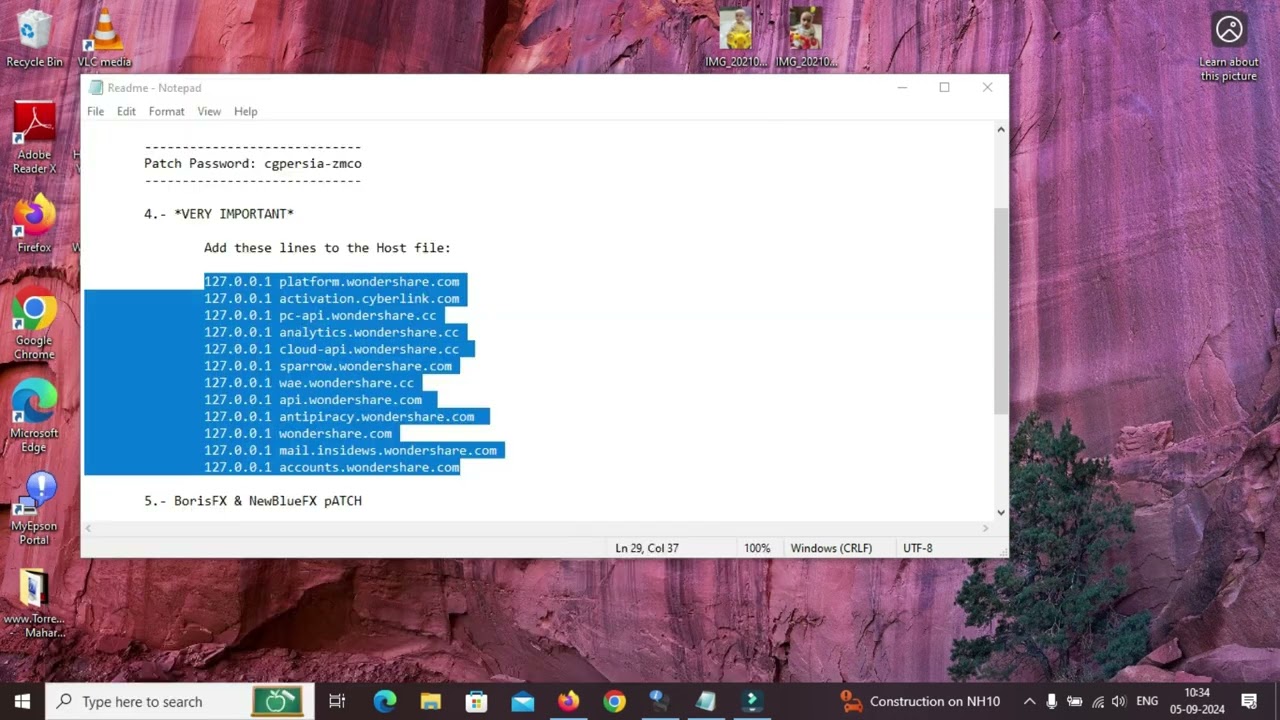The width and height of the screenshot is (1280, 720).
Task: Open Mail app from the taskbar
Action: click(x=523, y=701)
